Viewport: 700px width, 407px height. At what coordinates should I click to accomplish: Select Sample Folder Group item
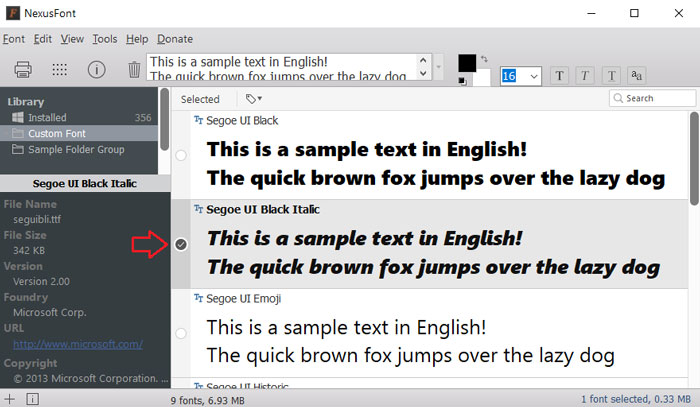pyautogui.click(x=79, y=149)
